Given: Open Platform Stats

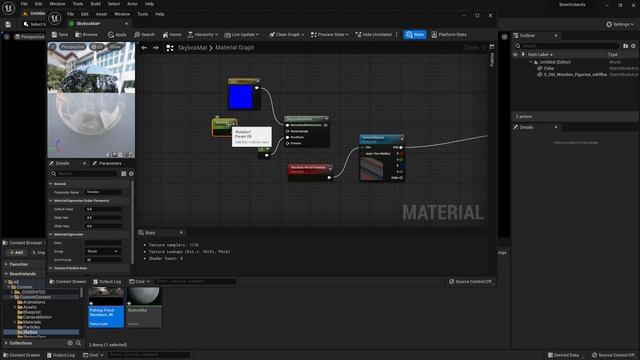Looking at the screenshot, I should click(449, 35).
